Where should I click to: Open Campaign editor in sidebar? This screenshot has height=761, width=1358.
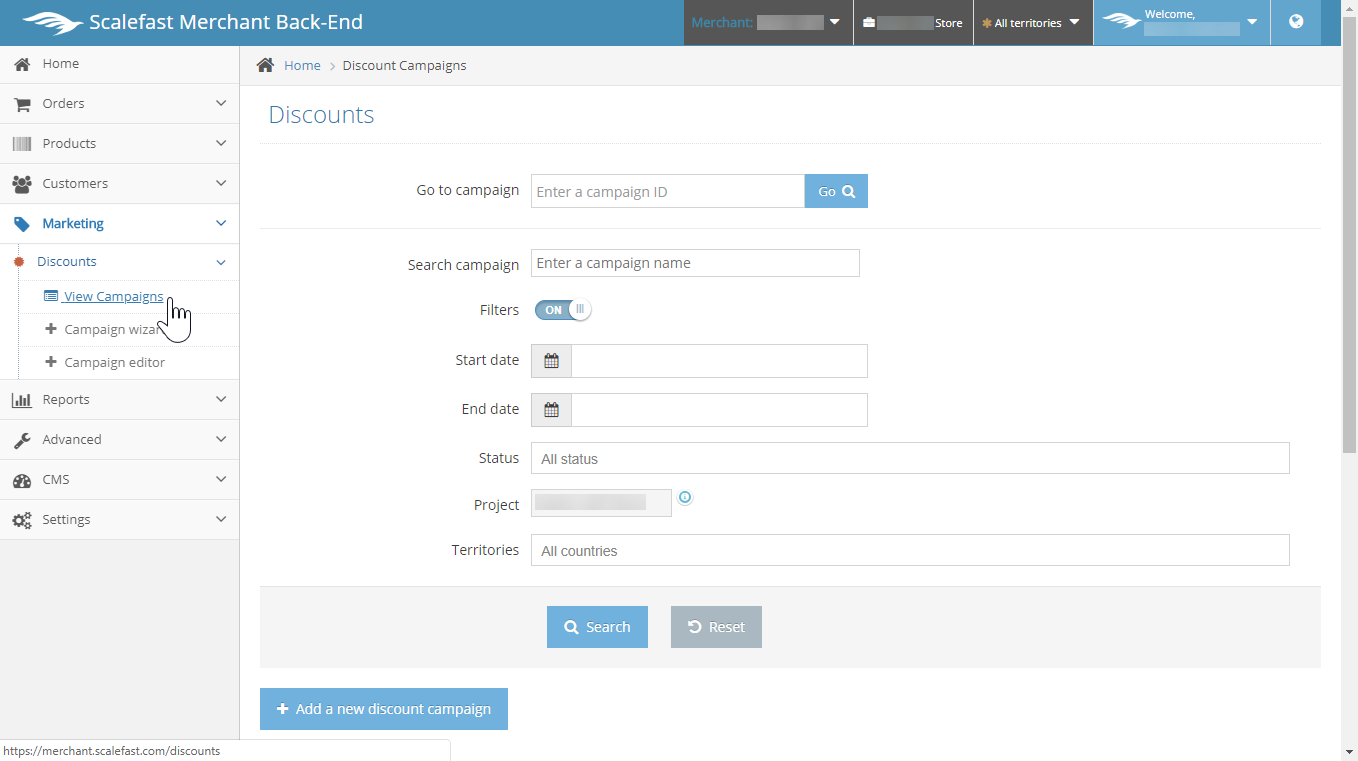point(114,363)
